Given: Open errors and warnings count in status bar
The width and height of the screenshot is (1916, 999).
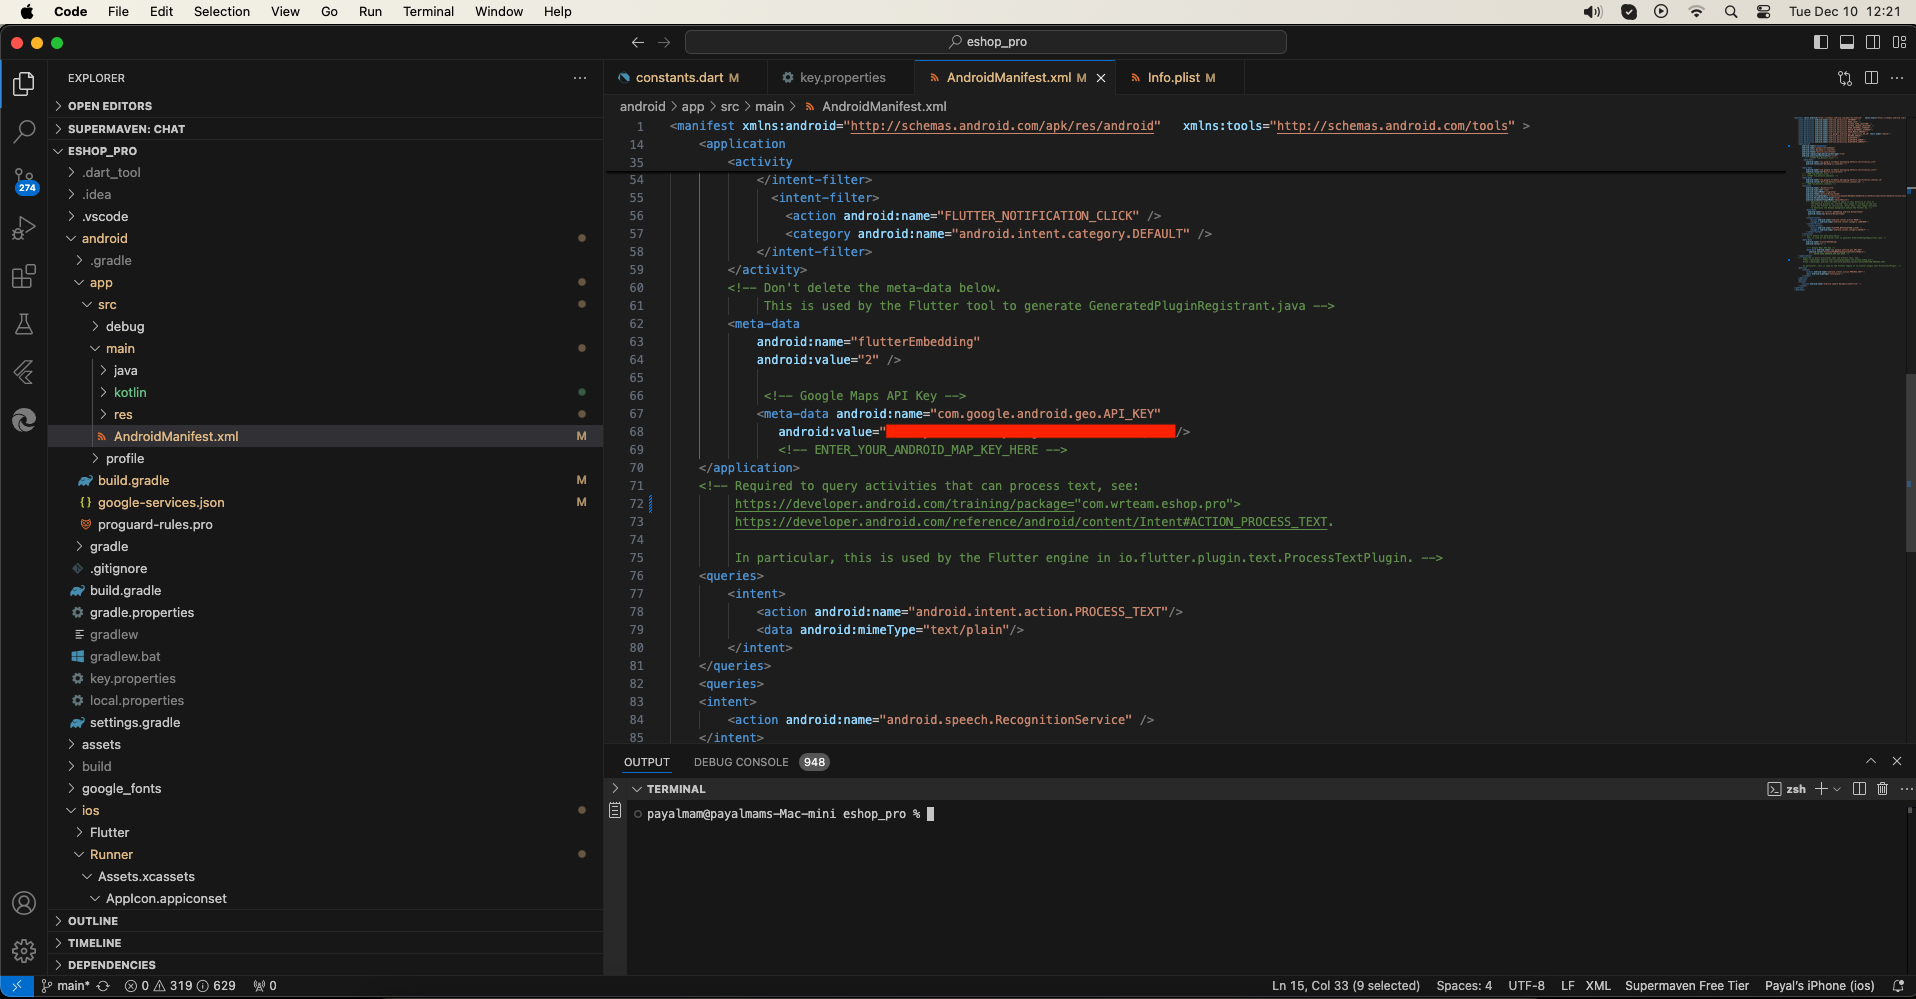Looking at the screenshot, I should pyautogui.click(x=180, y=986).
